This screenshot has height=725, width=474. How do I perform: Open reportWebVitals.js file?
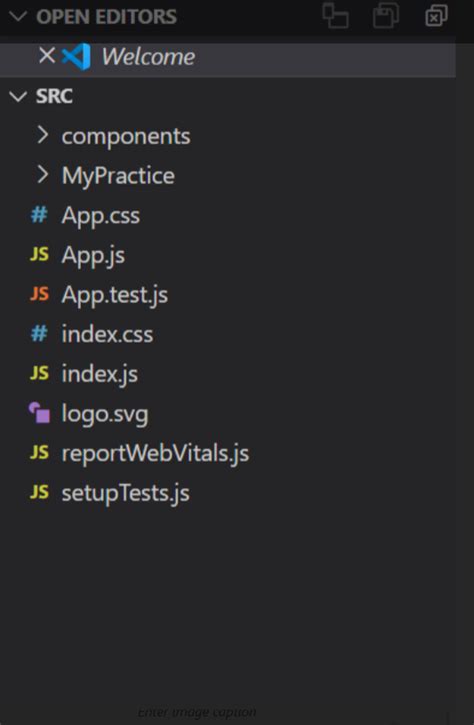[x=155, y=453]
